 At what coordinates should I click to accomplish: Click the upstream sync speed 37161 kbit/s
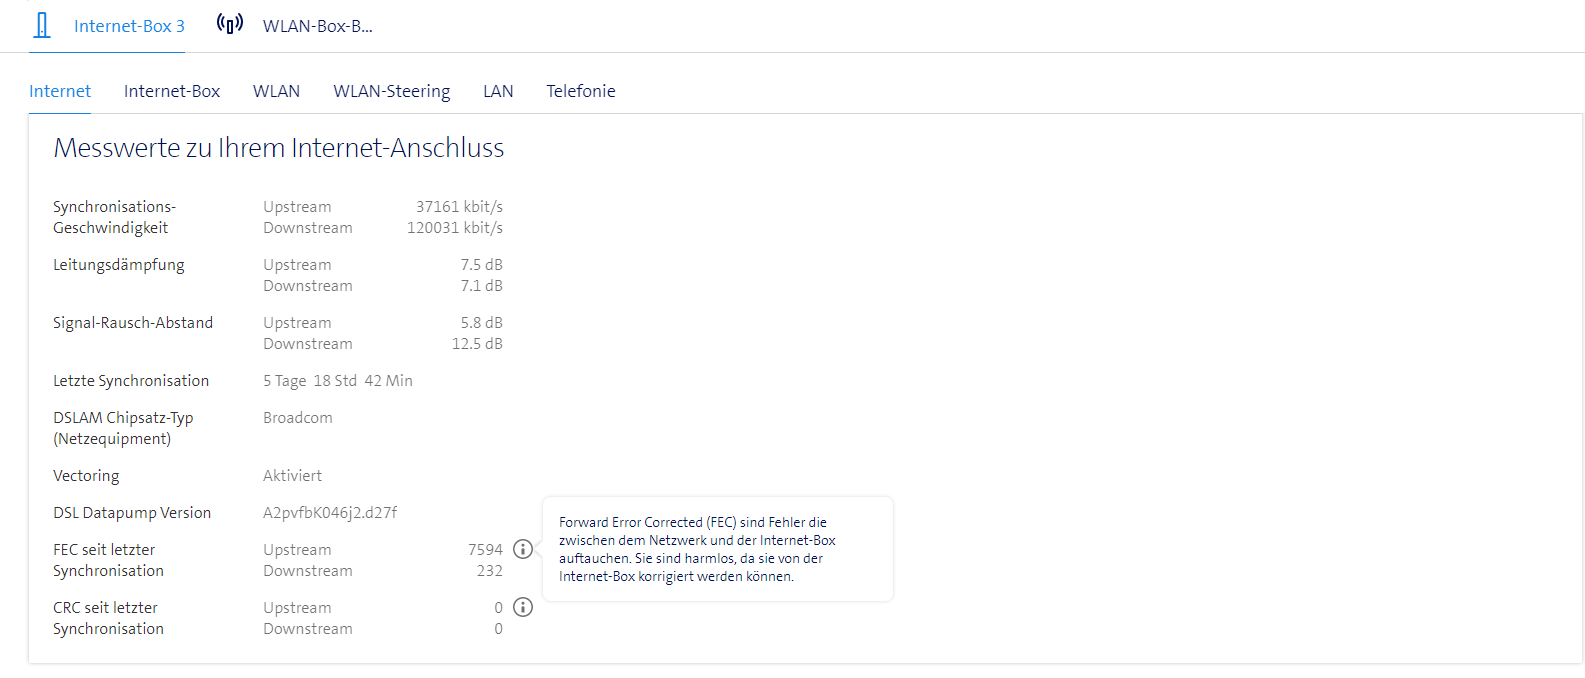[x=459, y=207]
